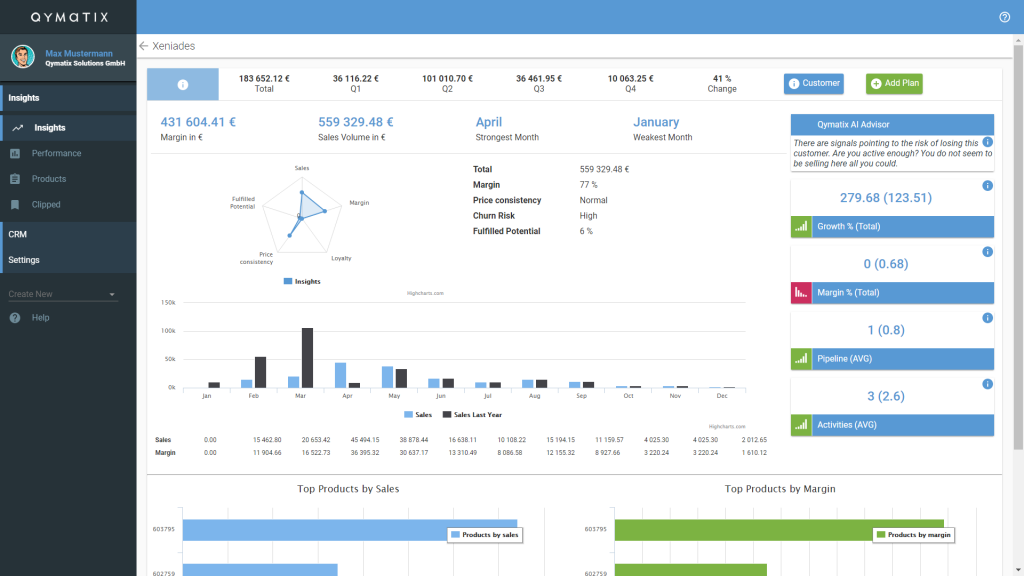
Task: Expand the Create New dropdown
Action: [62, 295]
